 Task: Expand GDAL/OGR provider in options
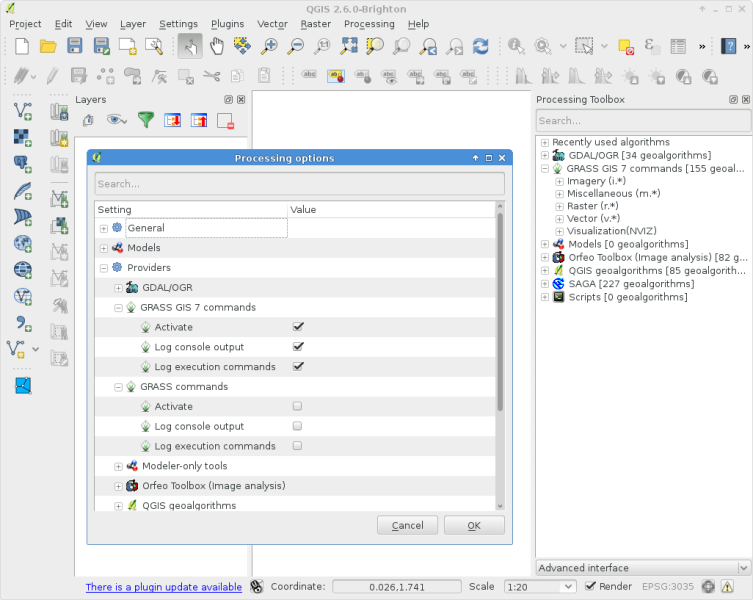(x=118, y=288)
